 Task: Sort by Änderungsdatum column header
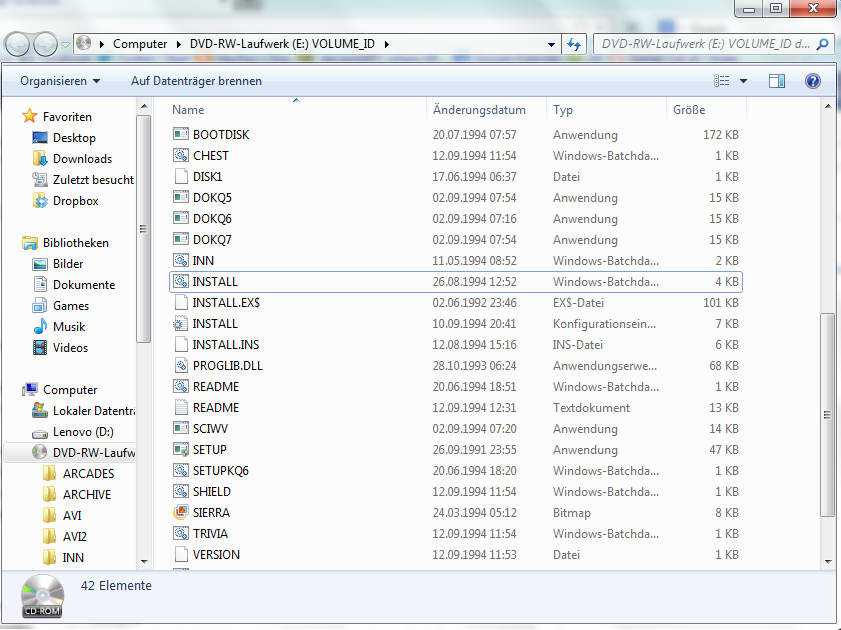pyautogui.click(x=478, y=110)
